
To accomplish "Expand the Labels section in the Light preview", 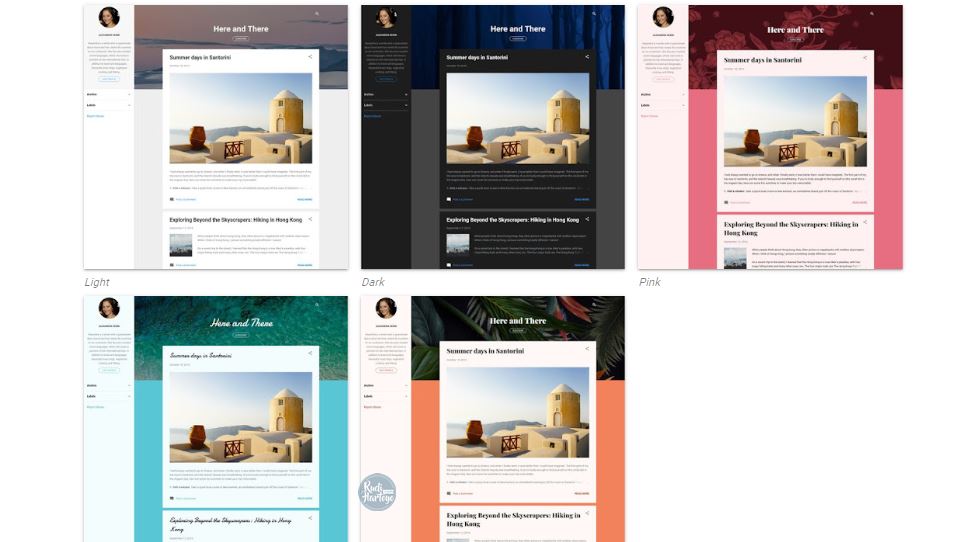I will [x=109, y=105].
